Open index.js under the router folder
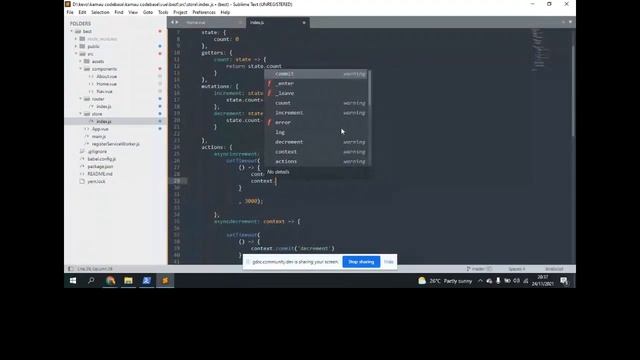640x360 pixels. click(104, 106)
